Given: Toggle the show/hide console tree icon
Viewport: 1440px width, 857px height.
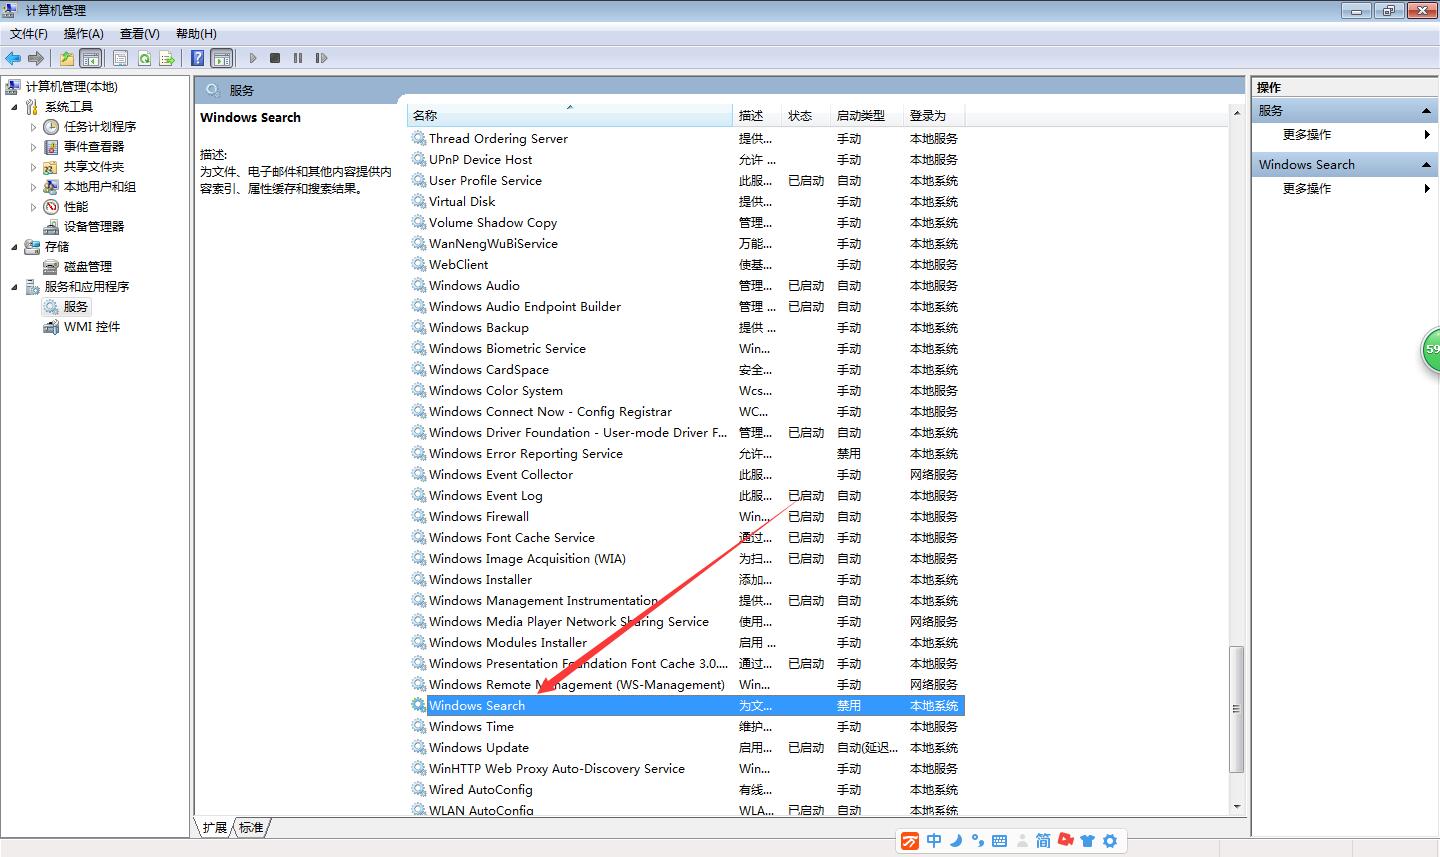Looking at the screenshot, I should coord(90,58).
